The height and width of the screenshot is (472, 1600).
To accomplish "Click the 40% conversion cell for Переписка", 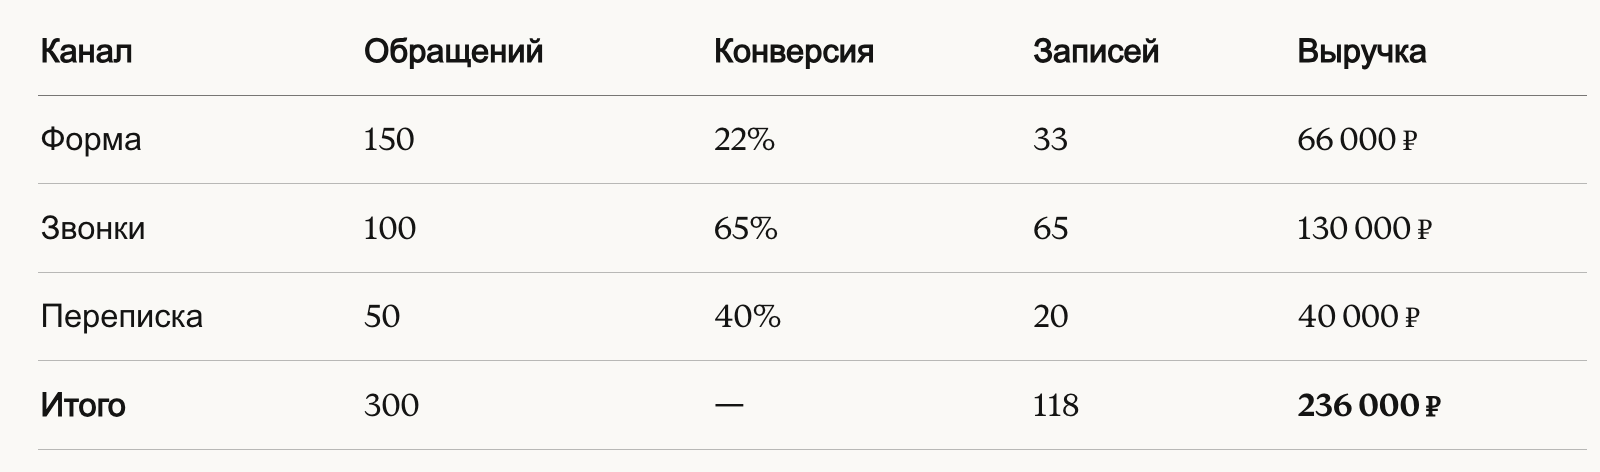I will (x=747, y=316).
